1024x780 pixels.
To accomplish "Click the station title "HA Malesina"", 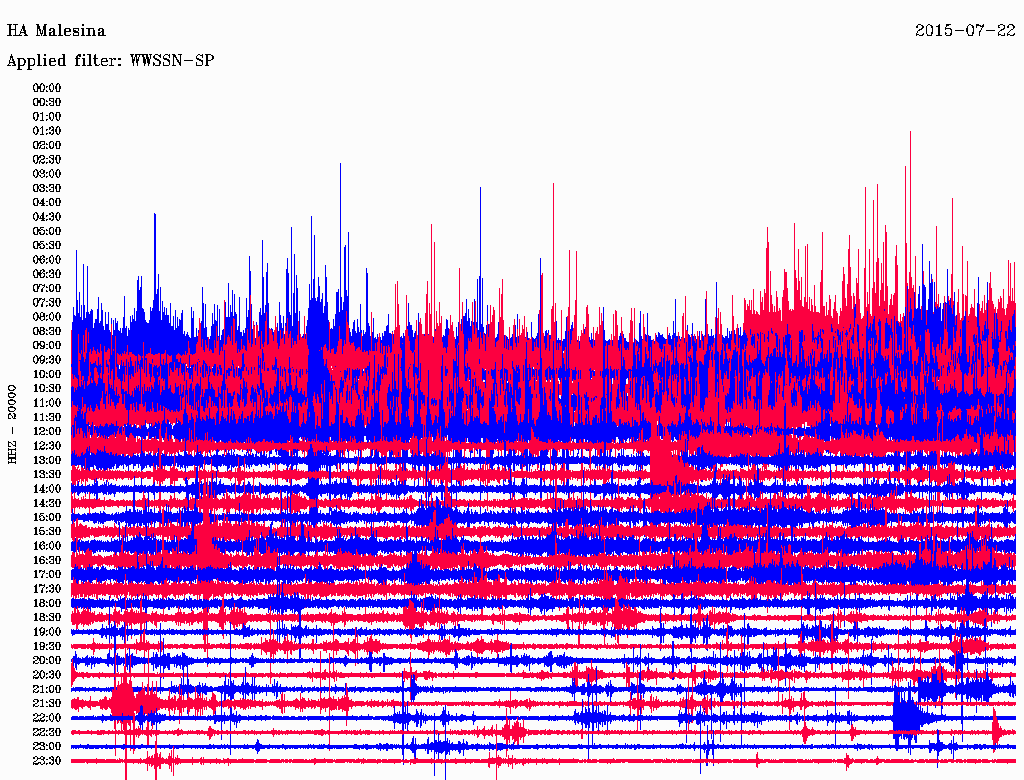I will 56,31.
